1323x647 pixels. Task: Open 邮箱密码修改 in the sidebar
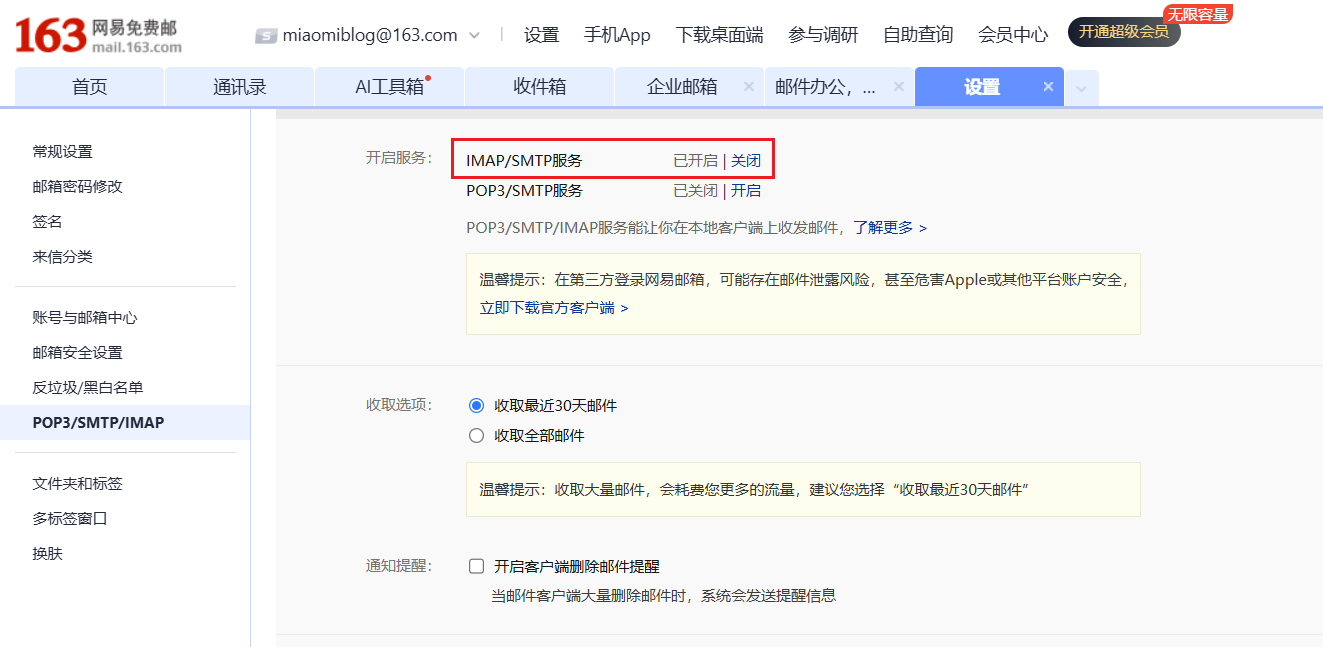[76, 185]
